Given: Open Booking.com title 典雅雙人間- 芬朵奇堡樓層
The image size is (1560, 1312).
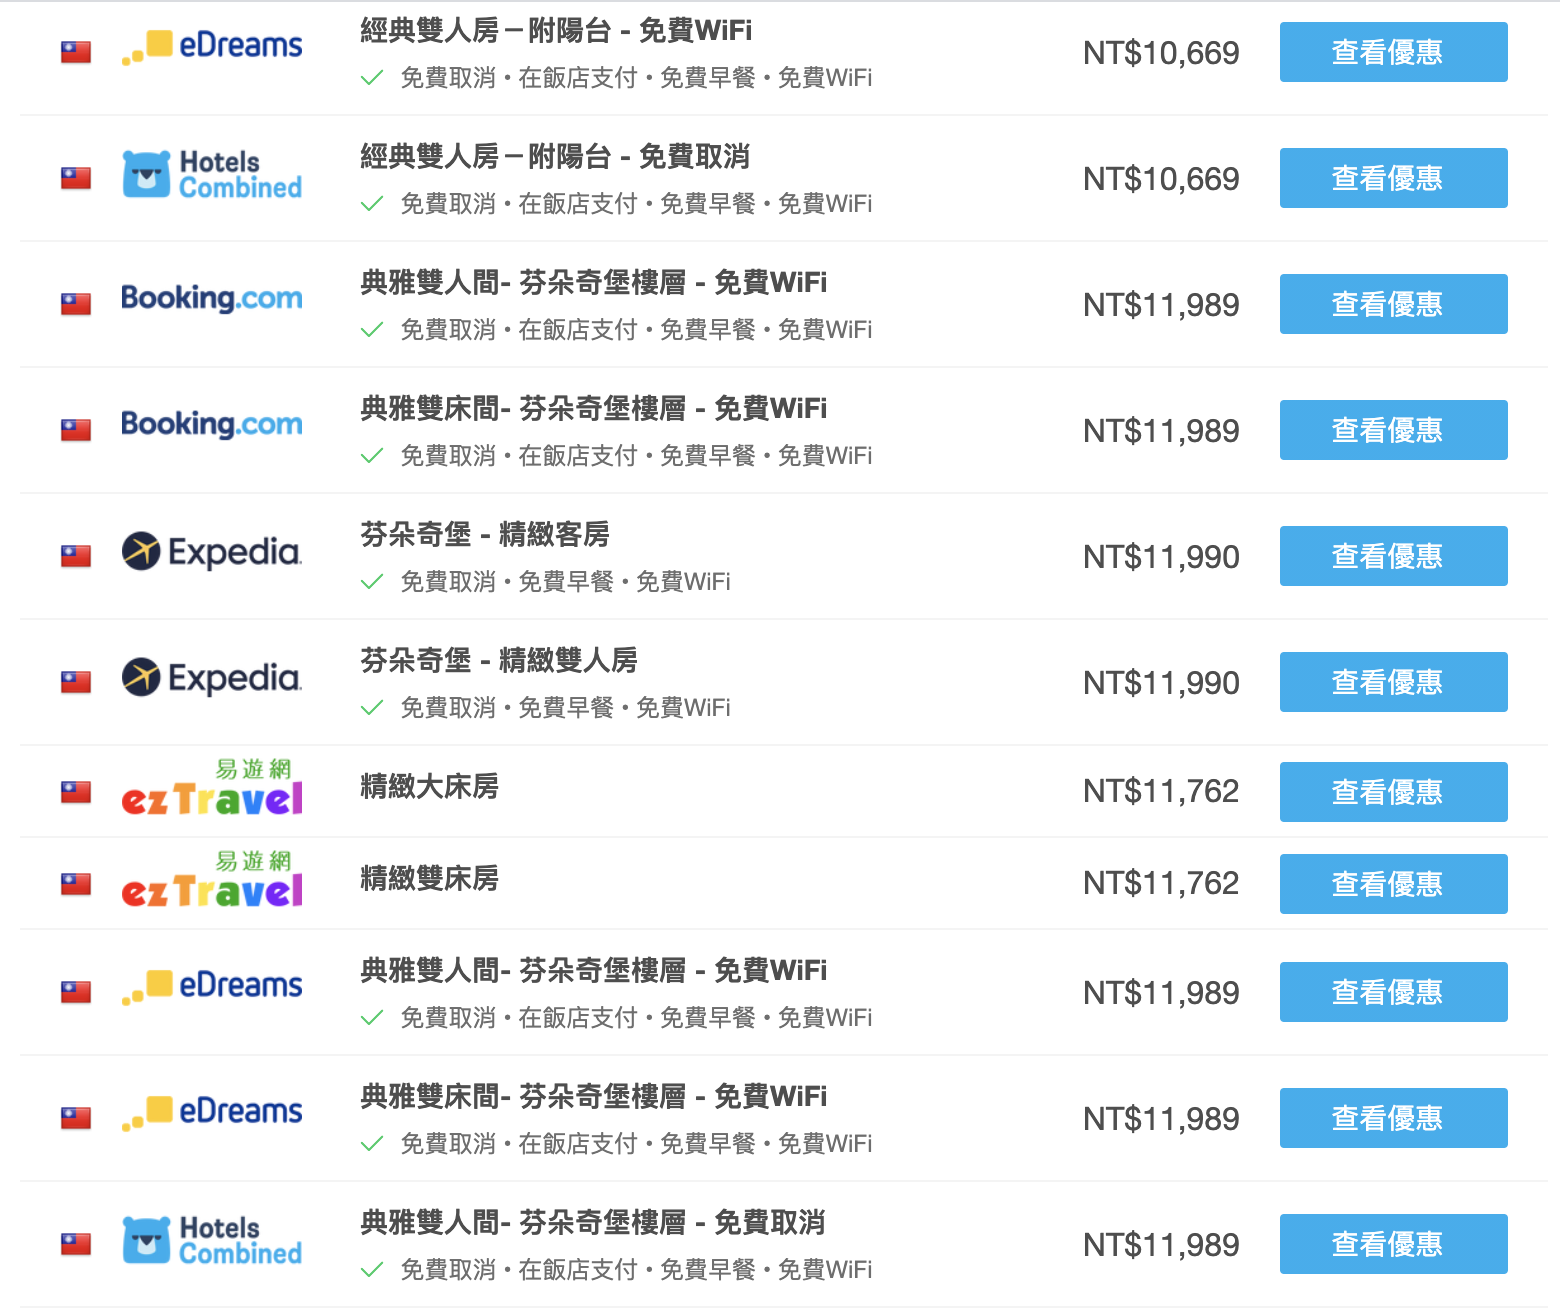Looking at the screenshot, I should 594,283.
